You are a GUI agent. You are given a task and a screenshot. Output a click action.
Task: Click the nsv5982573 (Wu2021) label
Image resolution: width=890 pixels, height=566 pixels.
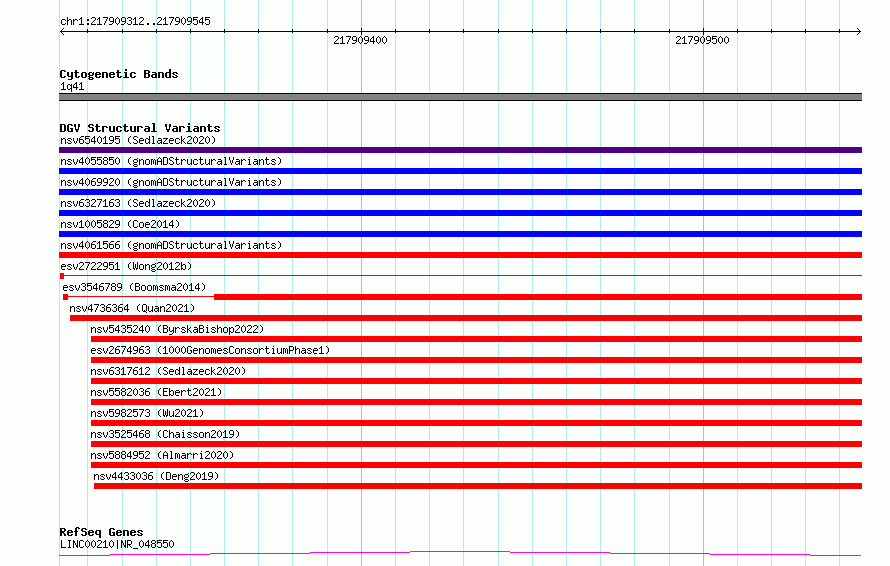147,413
